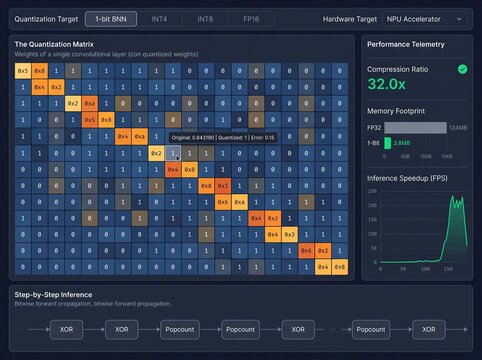The height and width of the screenshot is (360, 482).
Task: Click the Original 0.843190 tooltip
Action: pos(223,137)
